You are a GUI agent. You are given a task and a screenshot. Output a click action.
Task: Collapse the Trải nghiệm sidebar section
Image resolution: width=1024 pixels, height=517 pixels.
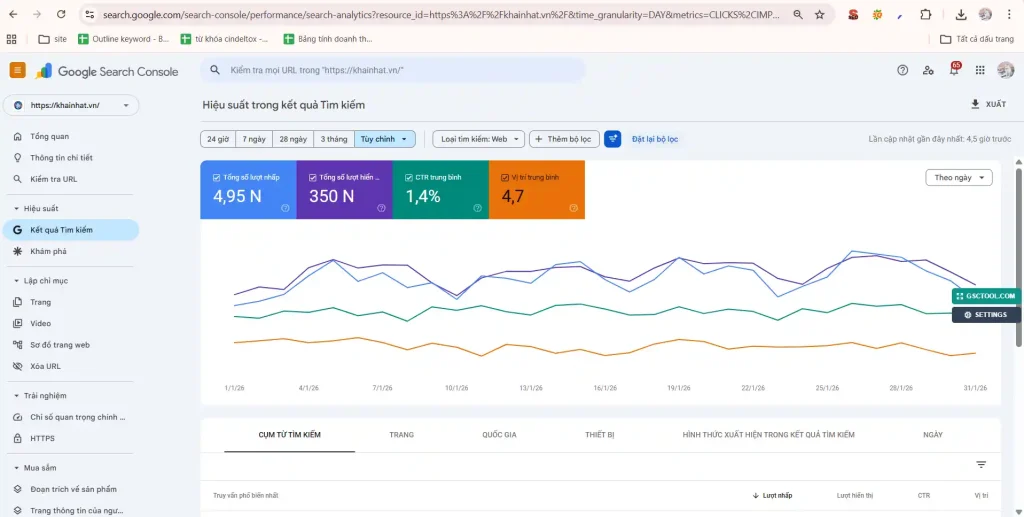coord(16,396)
